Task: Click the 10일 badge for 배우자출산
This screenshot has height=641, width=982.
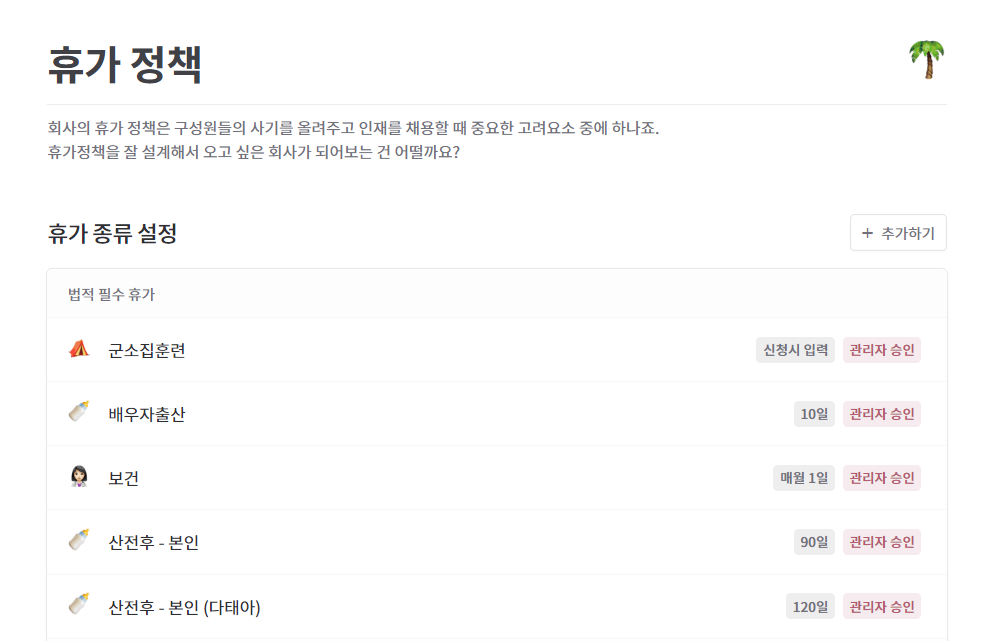Action: point(814,414)
